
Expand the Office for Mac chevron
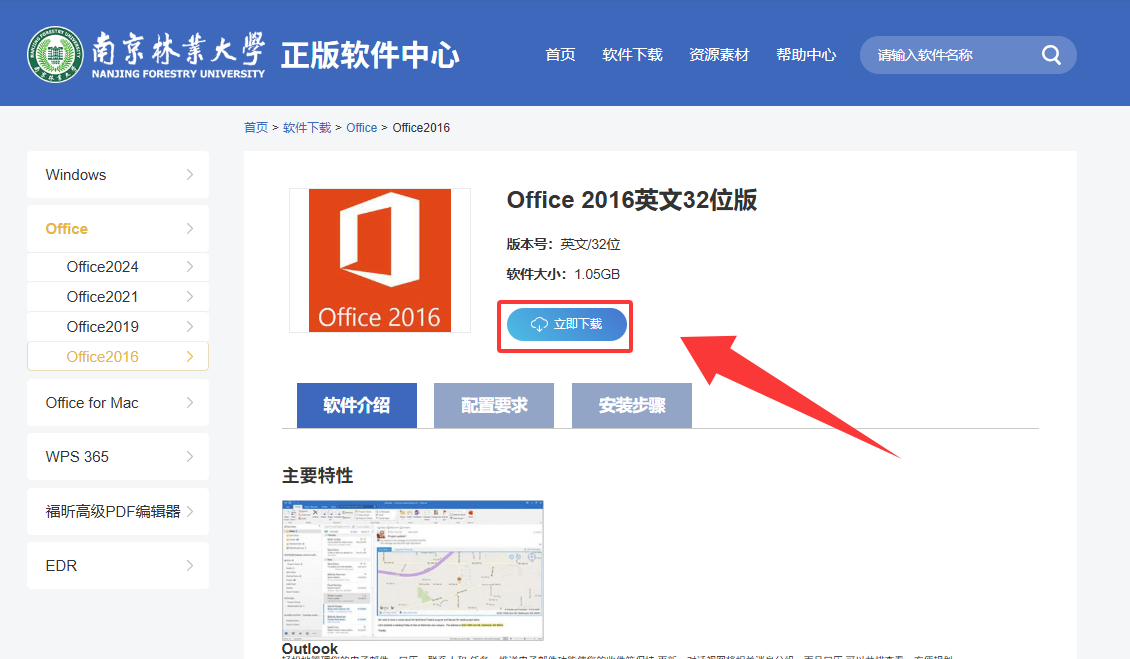[190, 402]
